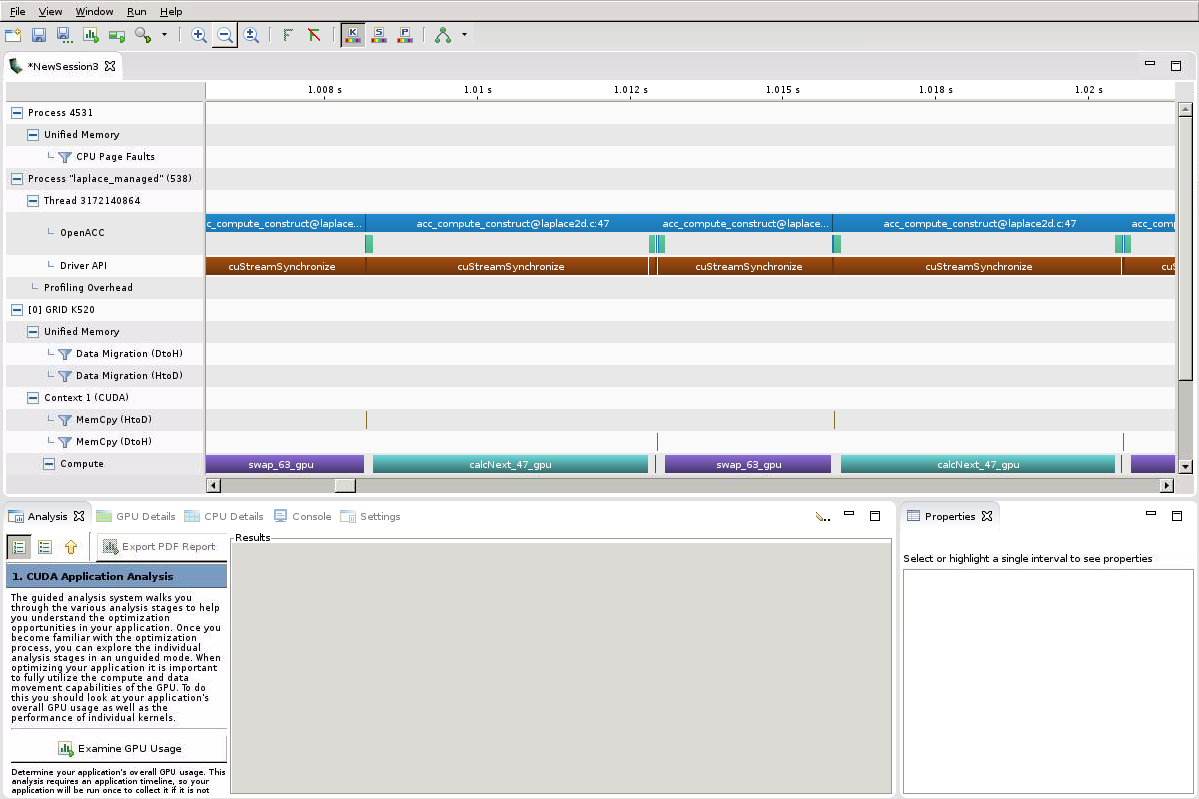
Task: Click the new session toolbar icon
Action: [x=13, y=35]
